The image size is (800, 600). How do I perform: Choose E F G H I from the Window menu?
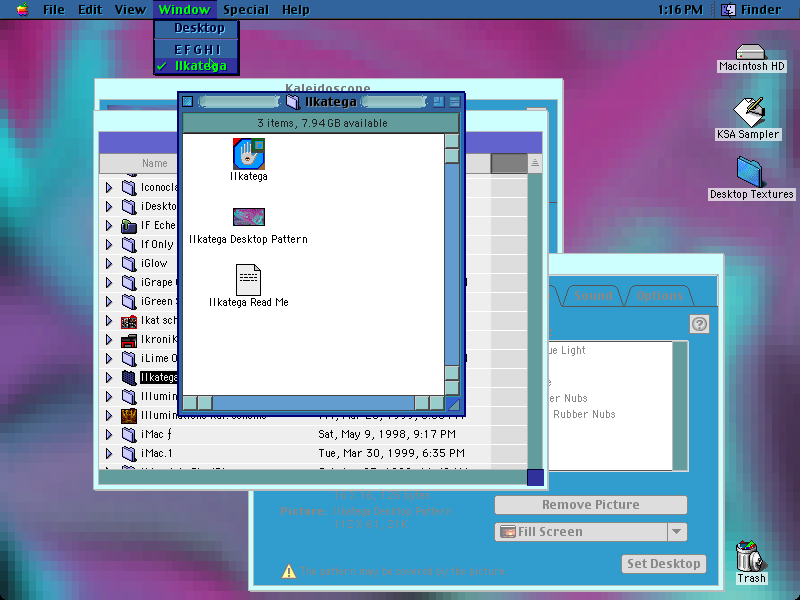[x=197, y=50]
